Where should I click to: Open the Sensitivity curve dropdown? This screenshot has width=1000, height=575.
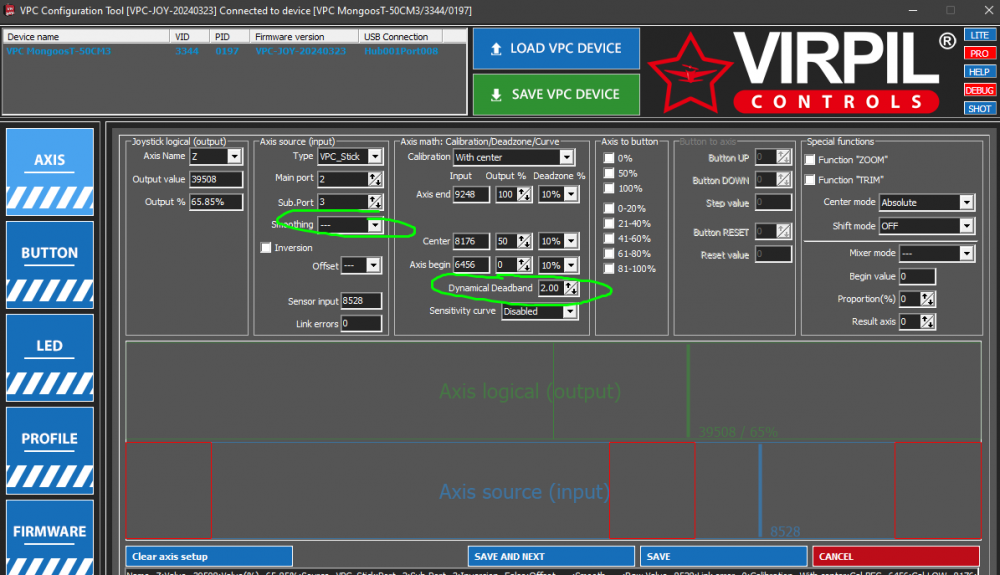point(570,312)
